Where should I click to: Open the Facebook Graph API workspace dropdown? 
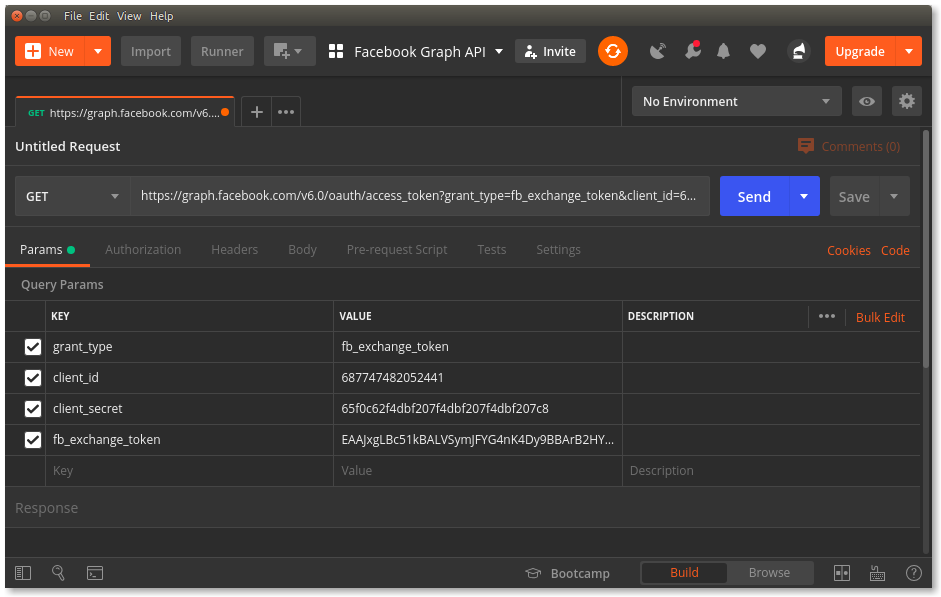pyautogui.click(x=428, y=52)
